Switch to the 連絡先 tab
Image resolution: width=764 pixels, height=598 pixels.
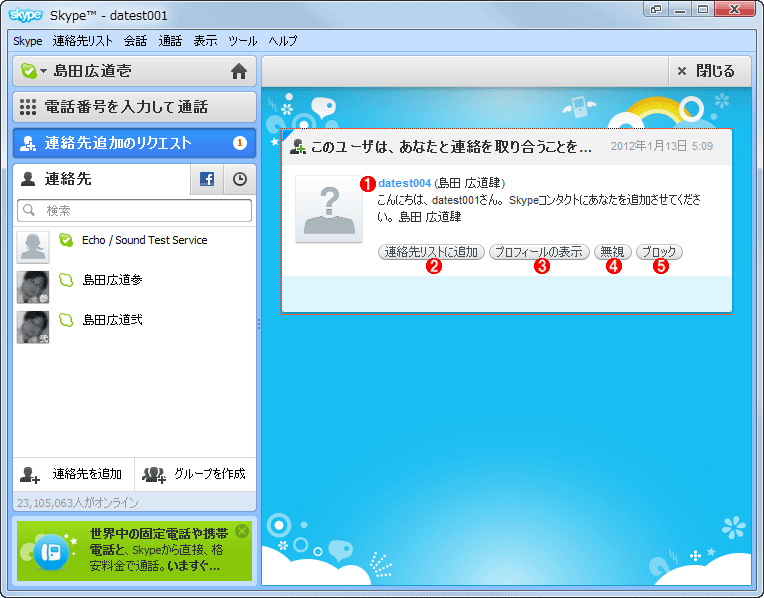tap(101, 179)
